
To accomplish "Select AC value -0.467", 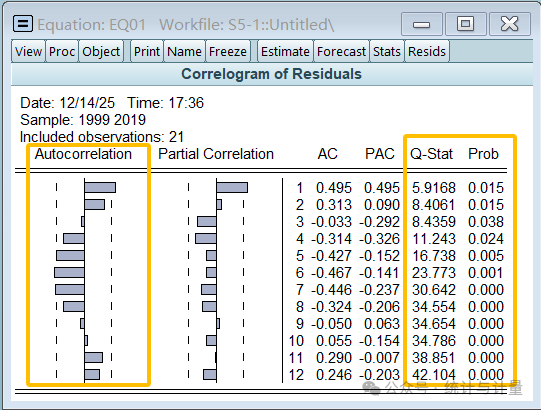I will (331, 273).
